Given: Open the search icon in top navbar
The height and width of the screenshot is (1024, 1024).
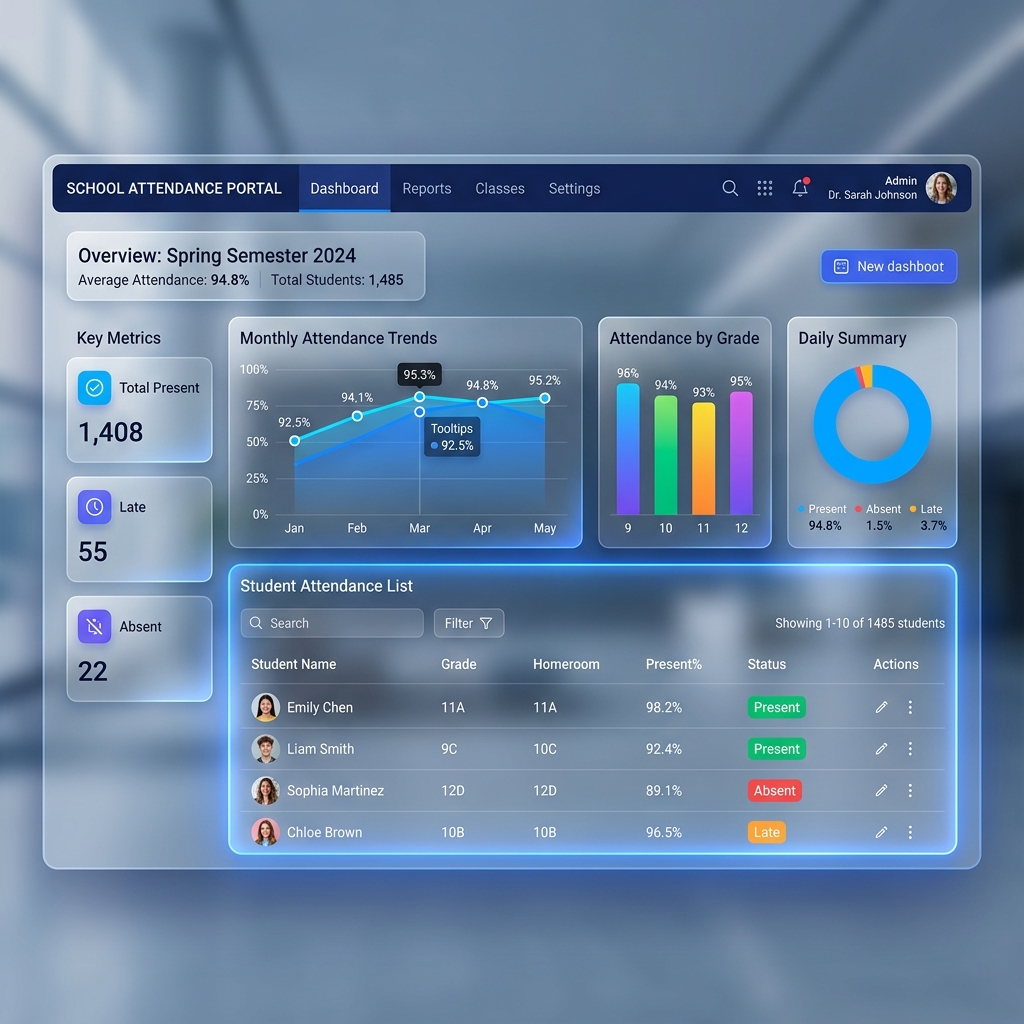Looking at the screenshot, I should (730, 188).
